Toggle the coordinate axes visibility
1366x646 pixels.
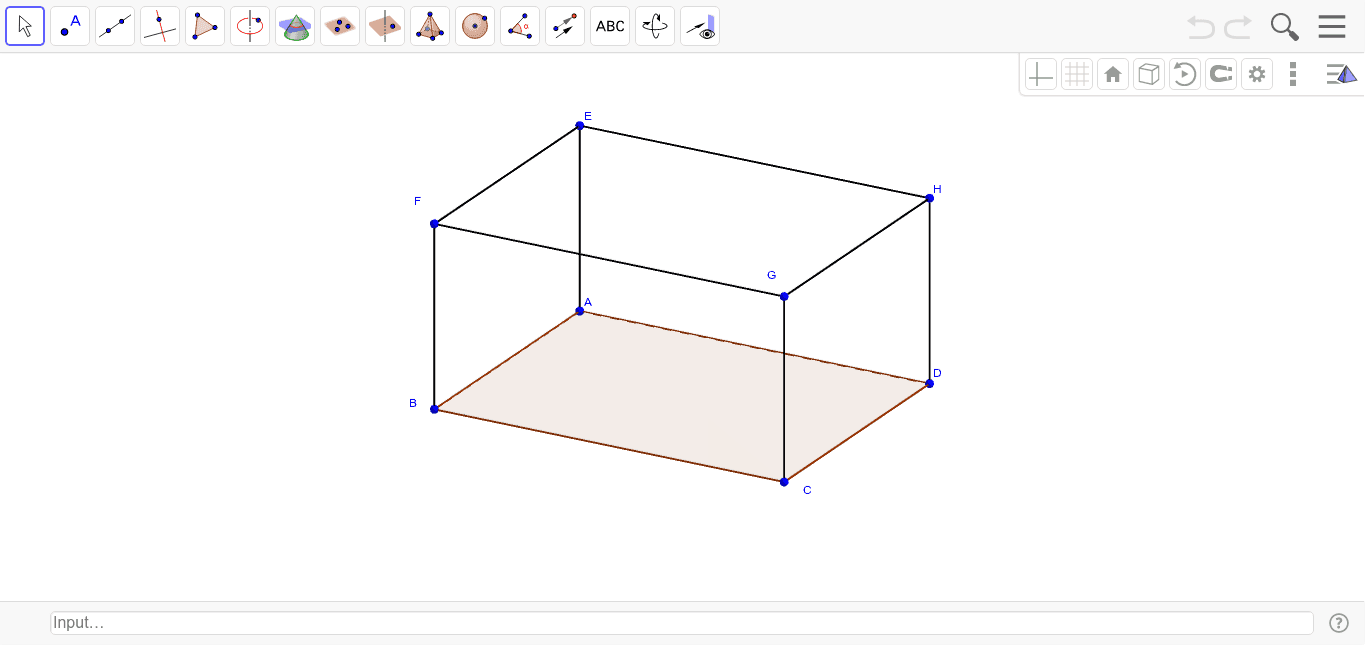pyautogui.click(x=1040, y=73)
